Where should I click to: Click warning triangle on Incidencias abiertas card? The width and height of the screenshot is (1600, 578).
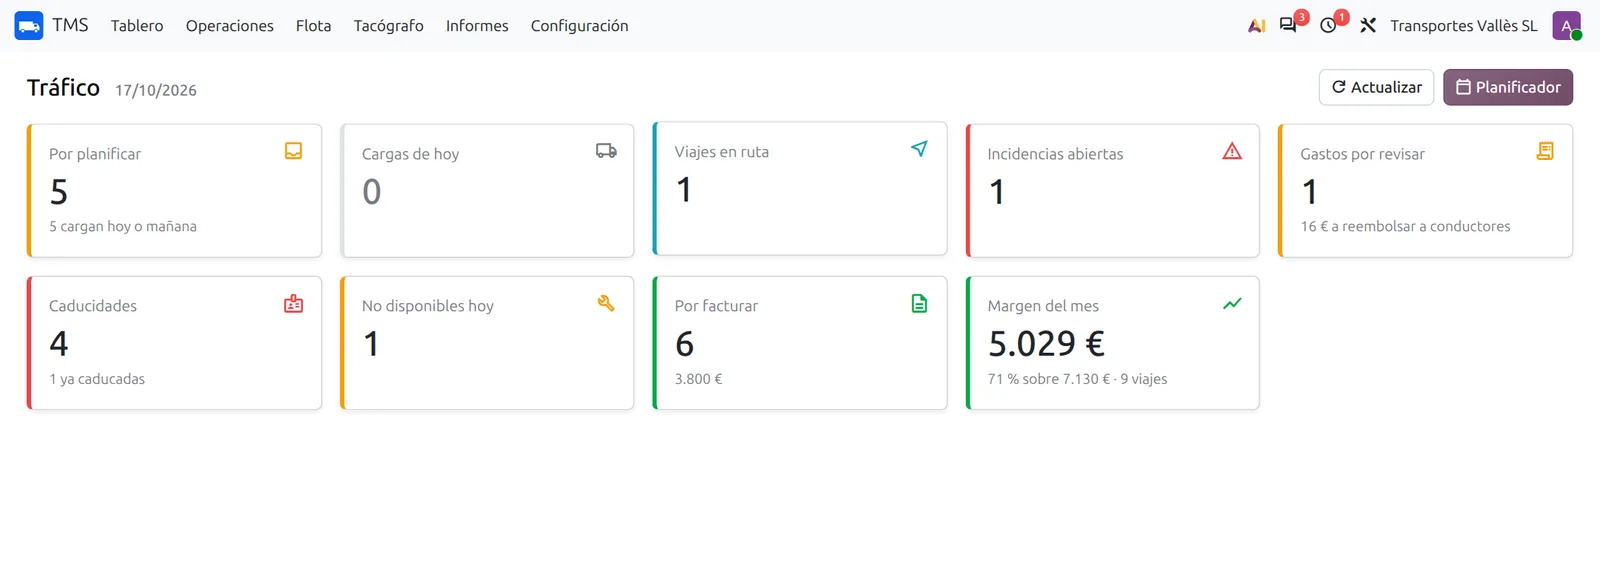click(x=1232, y=151)
